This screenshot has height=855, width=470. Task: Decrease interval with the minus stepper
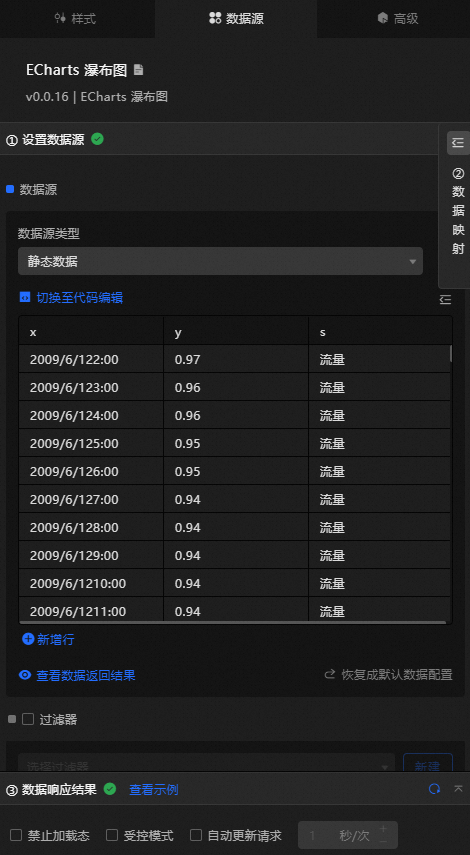383,841
